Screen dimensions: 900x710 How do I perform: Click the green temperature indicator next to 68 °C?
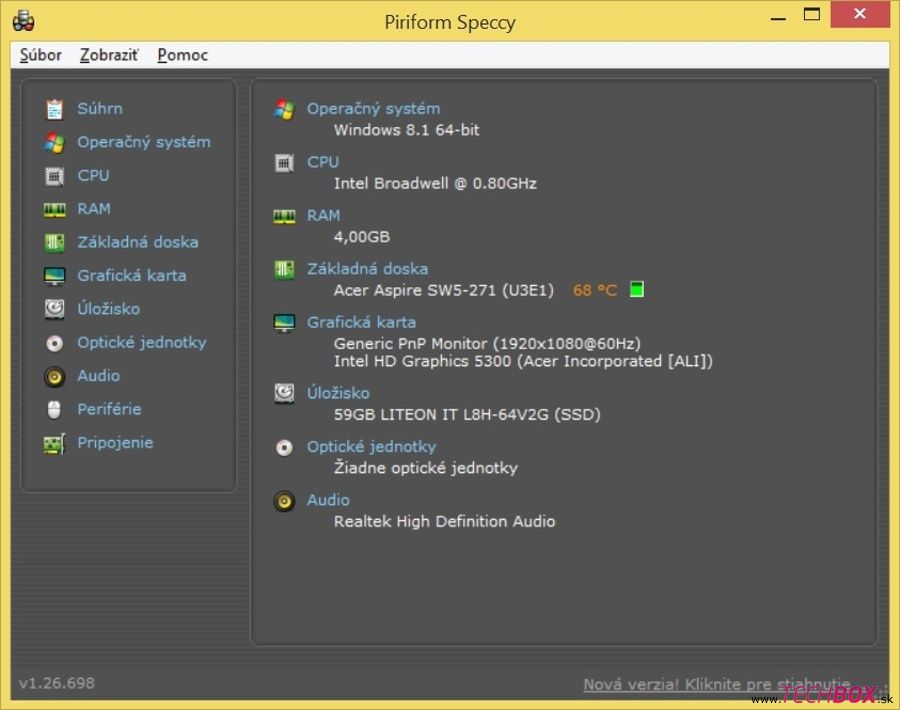637,289
